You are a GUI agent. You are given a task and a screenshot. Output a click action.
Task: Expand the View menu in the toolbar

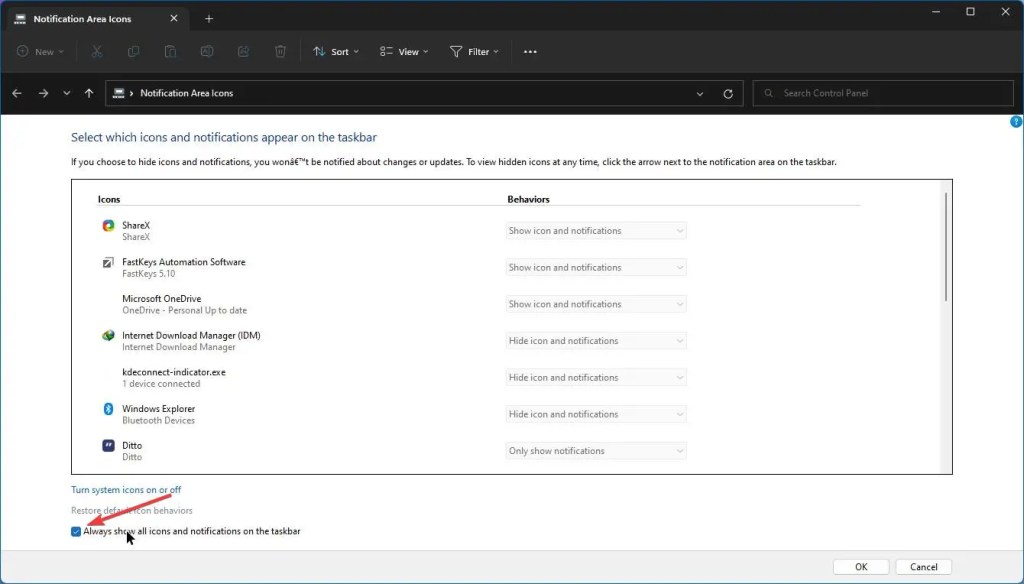[x=403, y=51]
